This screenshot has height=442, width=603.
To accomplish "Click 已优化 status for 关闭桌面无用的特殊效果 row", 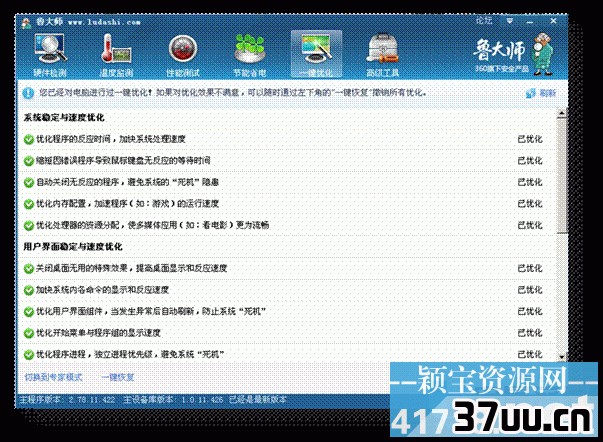I will (x=530, y=269).
